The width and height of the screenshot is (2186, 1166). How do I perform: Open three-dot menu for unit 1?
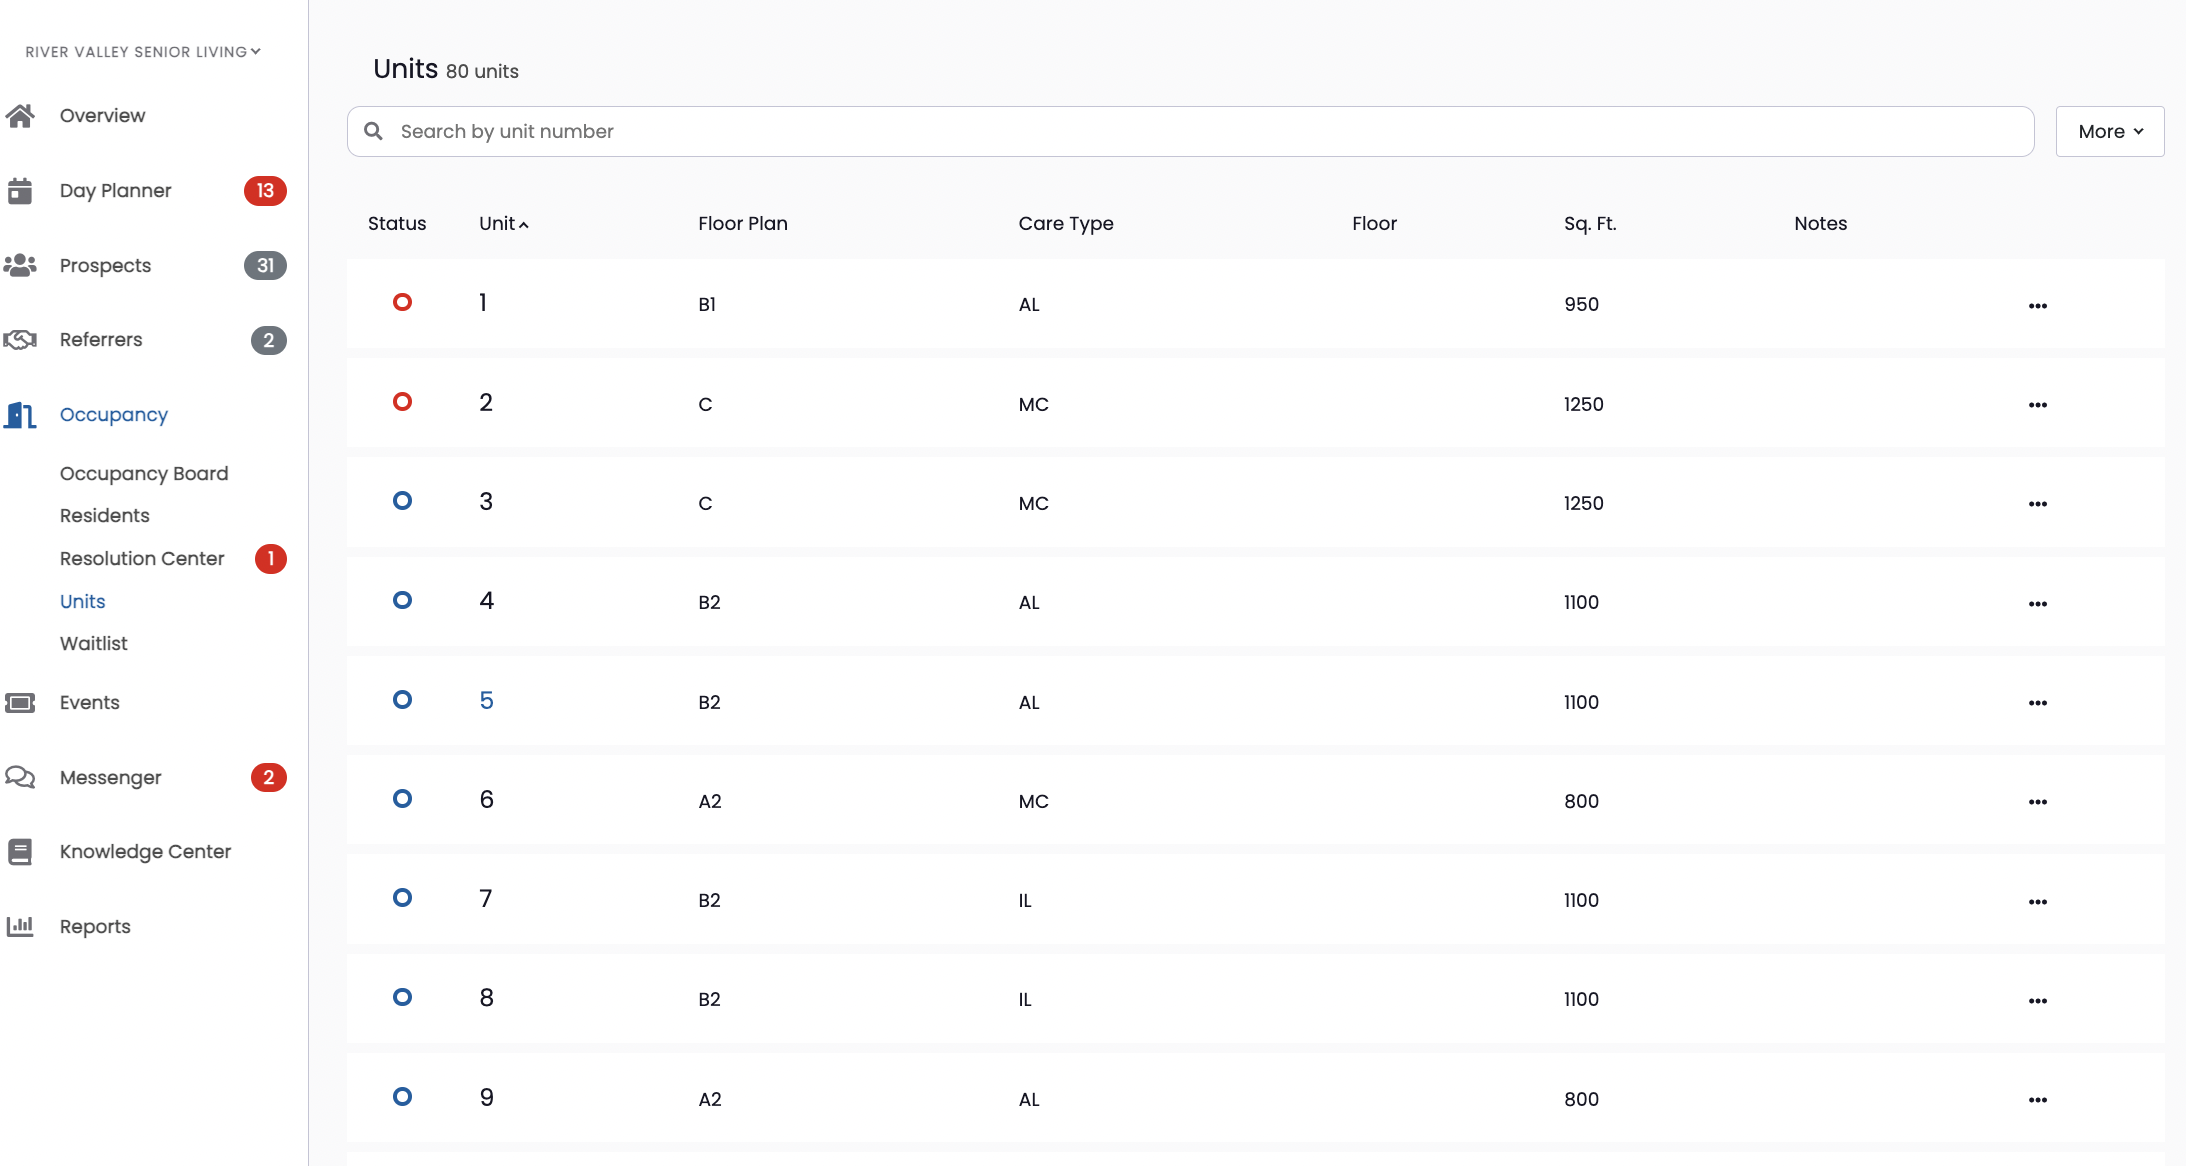2038,306
